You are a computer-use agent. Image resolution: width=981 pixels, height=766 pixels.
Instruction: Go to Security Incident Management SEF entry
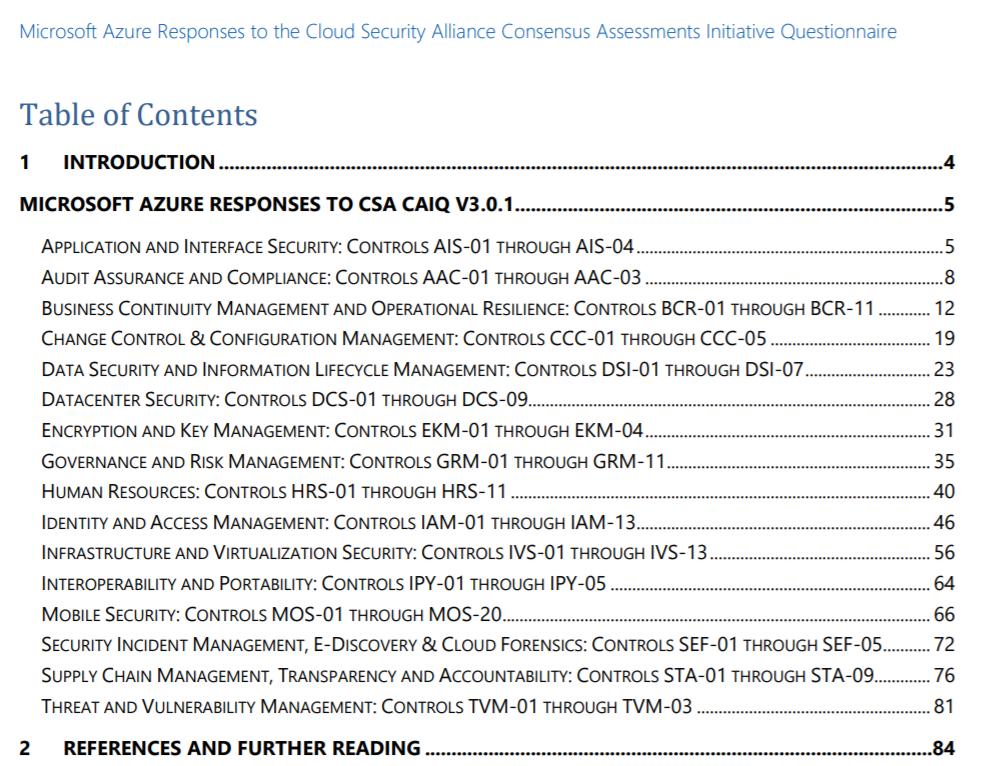coord(498,645)
